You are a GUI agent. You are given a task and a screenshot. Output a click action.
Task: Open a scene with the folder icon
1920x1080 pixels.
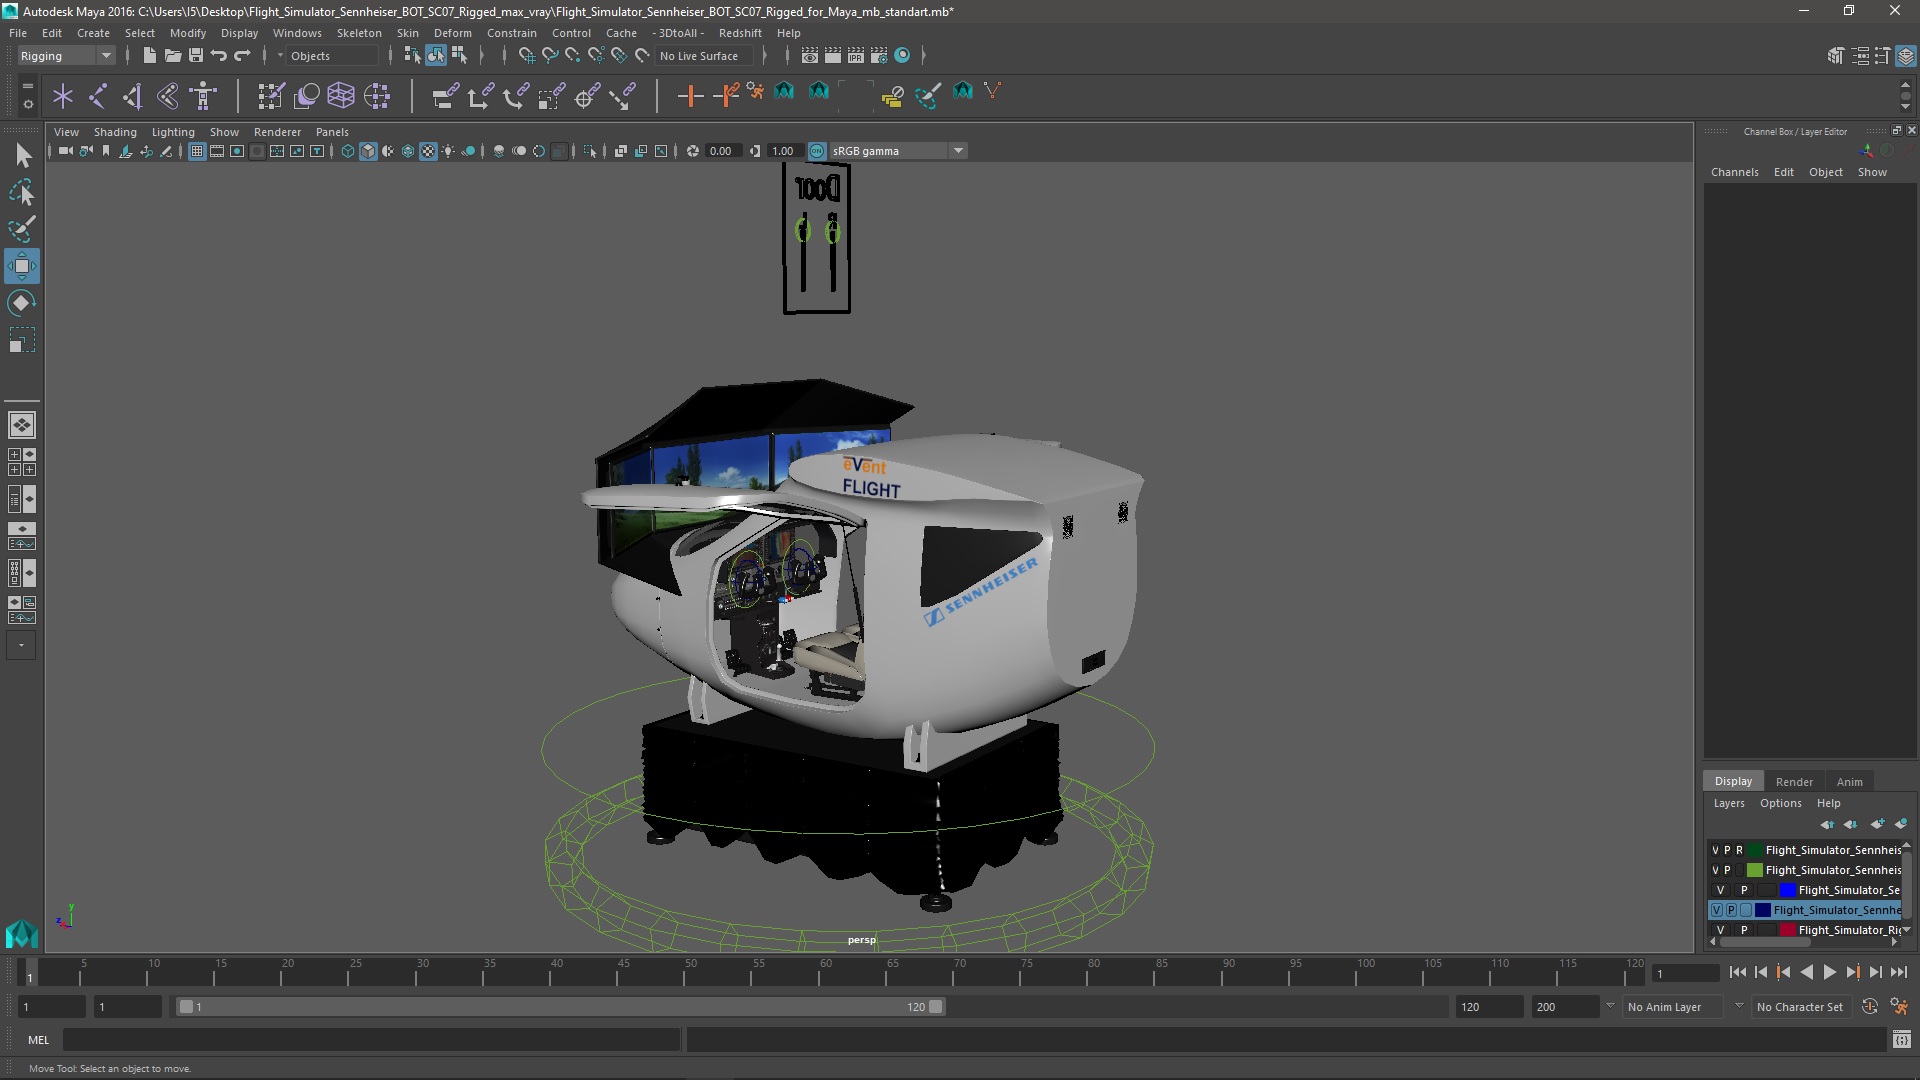click(172, 56)
